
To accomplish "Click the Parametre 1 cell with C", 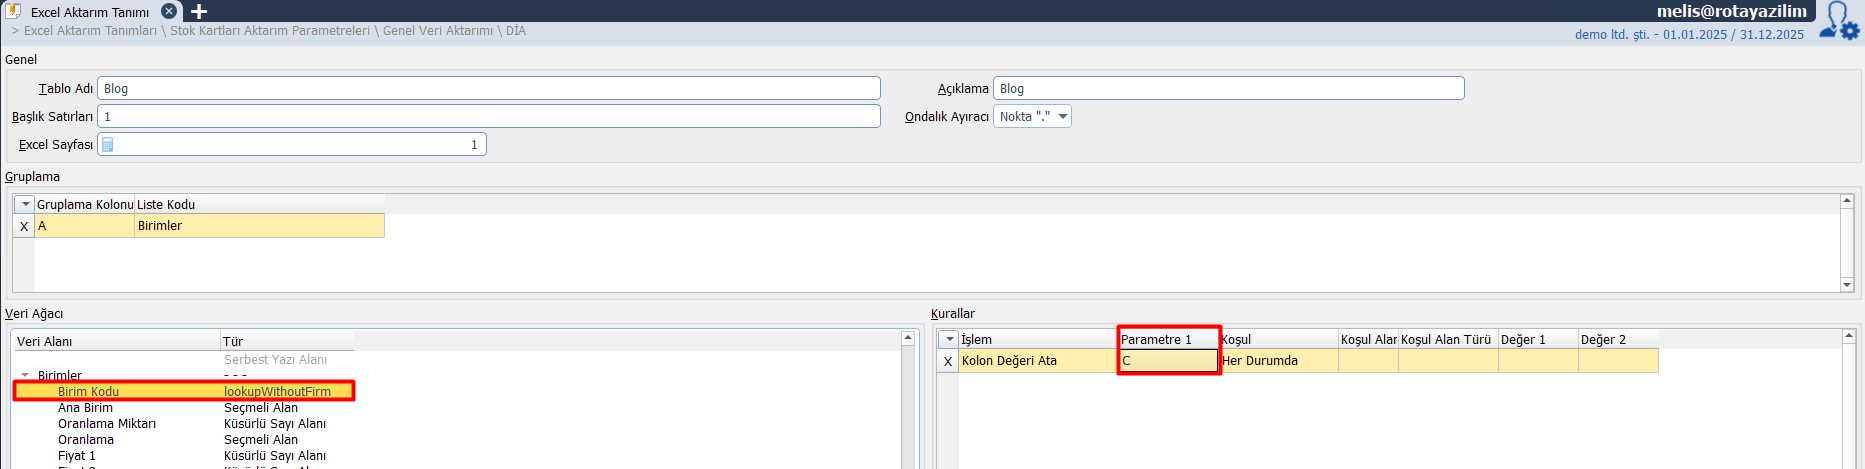I will pyautogui.click(x=1167, y=361).
